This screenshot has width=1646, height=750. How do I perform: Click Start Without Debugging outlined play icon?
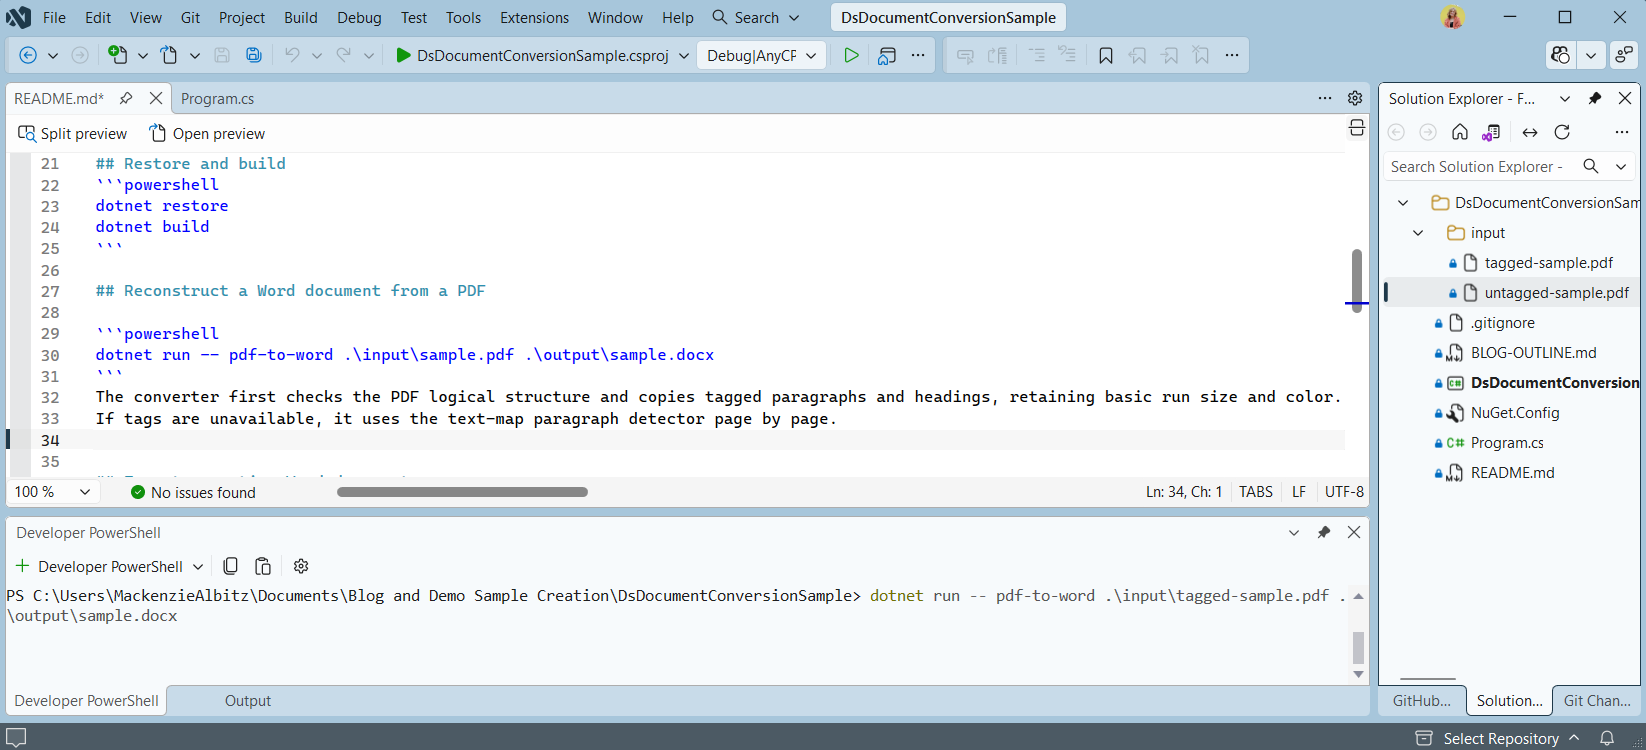pos(851,55)
